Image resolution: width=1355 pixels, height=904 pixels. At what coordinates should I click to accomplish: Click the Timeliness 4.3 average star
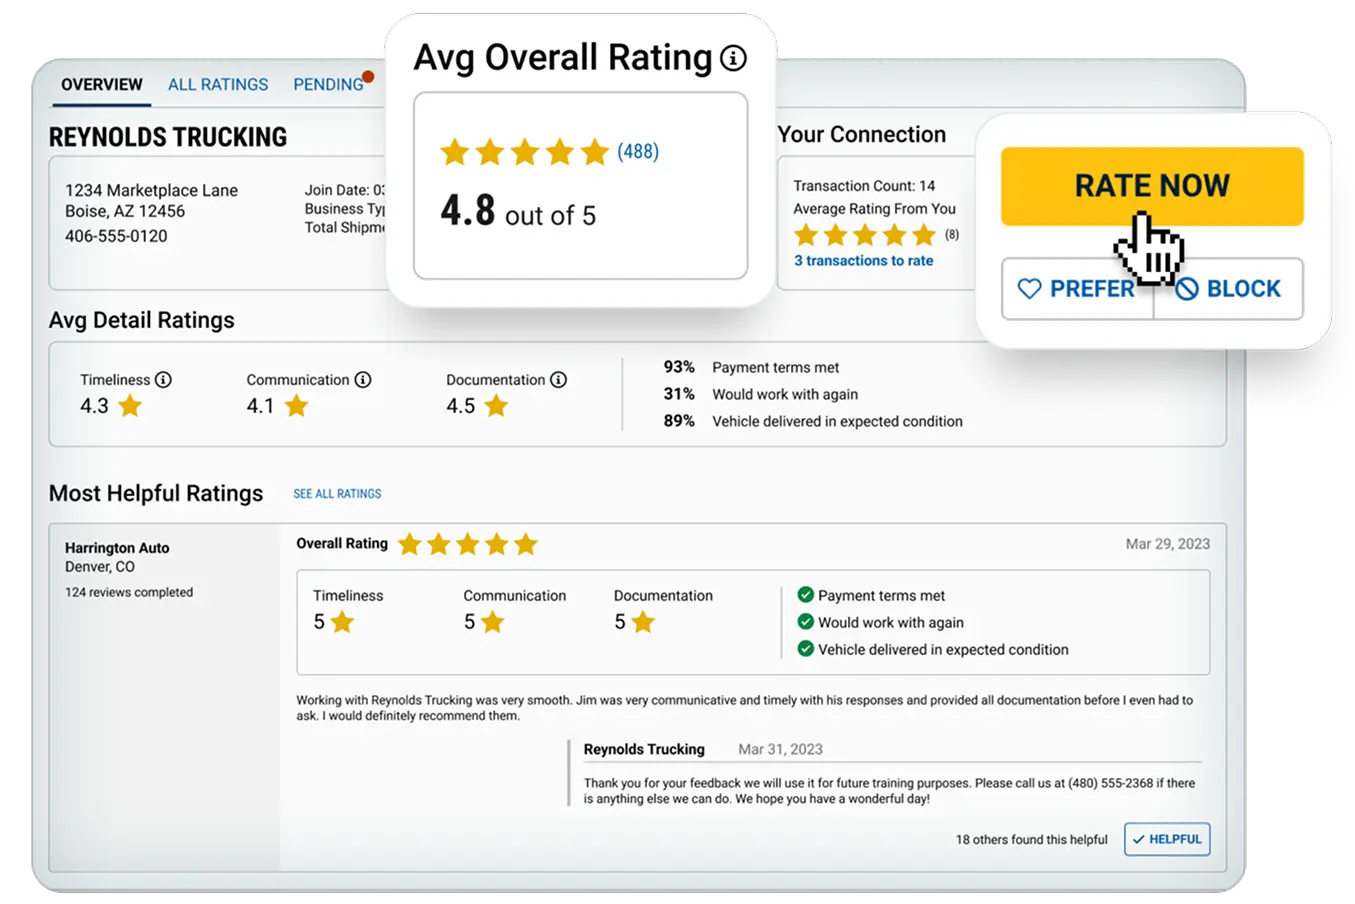point(130,406)
